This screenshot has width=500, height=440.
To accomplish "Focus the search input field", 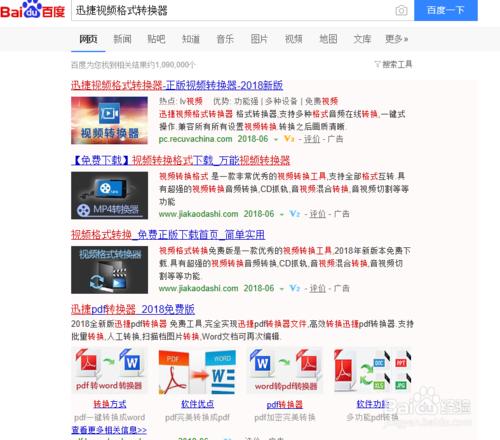I will (x=233, y=10).
